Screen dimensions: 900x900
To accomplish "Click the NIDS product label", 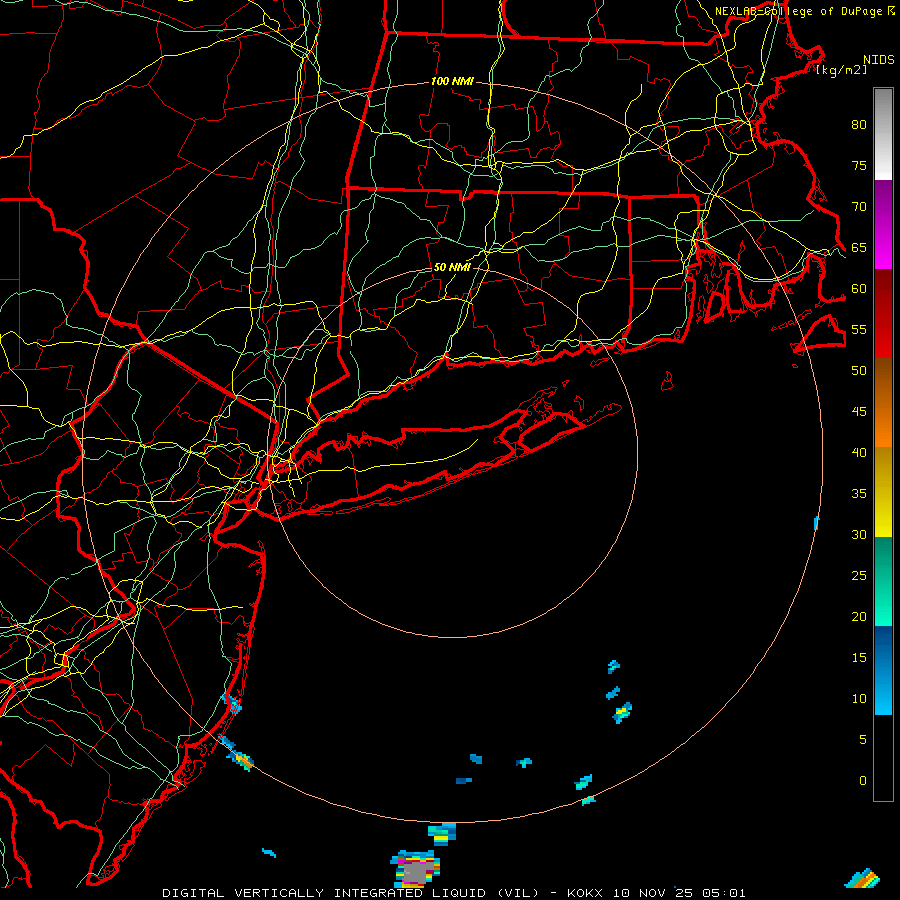I will pos(878,60).
